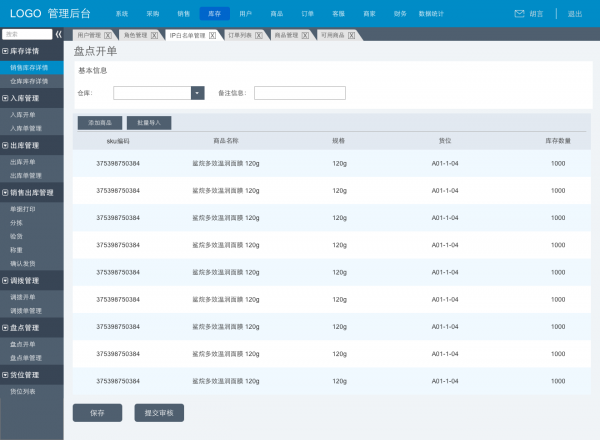This screenshot has height=440, width=600.
Task: Click the 添加商品 button
Action: (99, 122)
